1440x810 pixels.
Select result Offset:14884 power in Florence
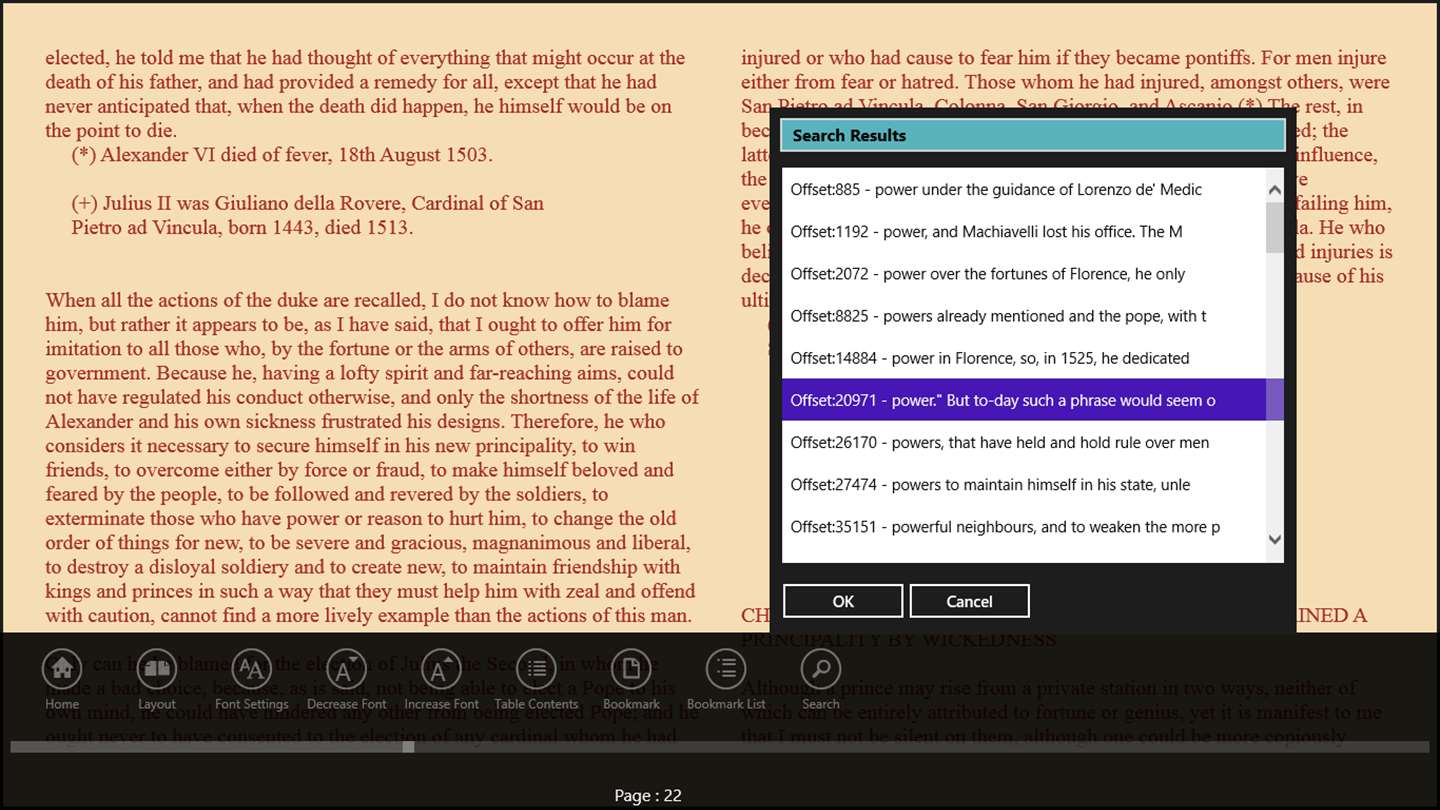coord(1024,357)
